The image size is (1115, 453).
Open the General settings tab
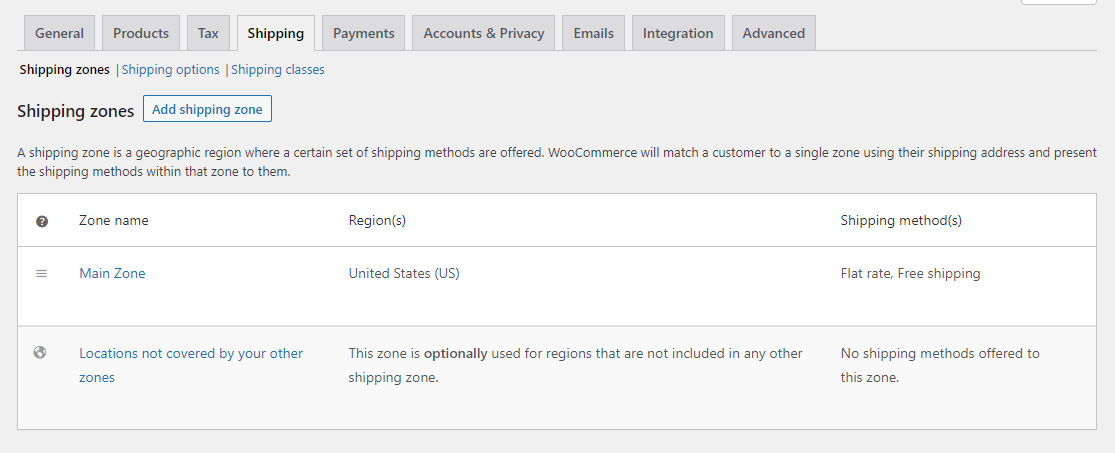(x=59, y=33)
